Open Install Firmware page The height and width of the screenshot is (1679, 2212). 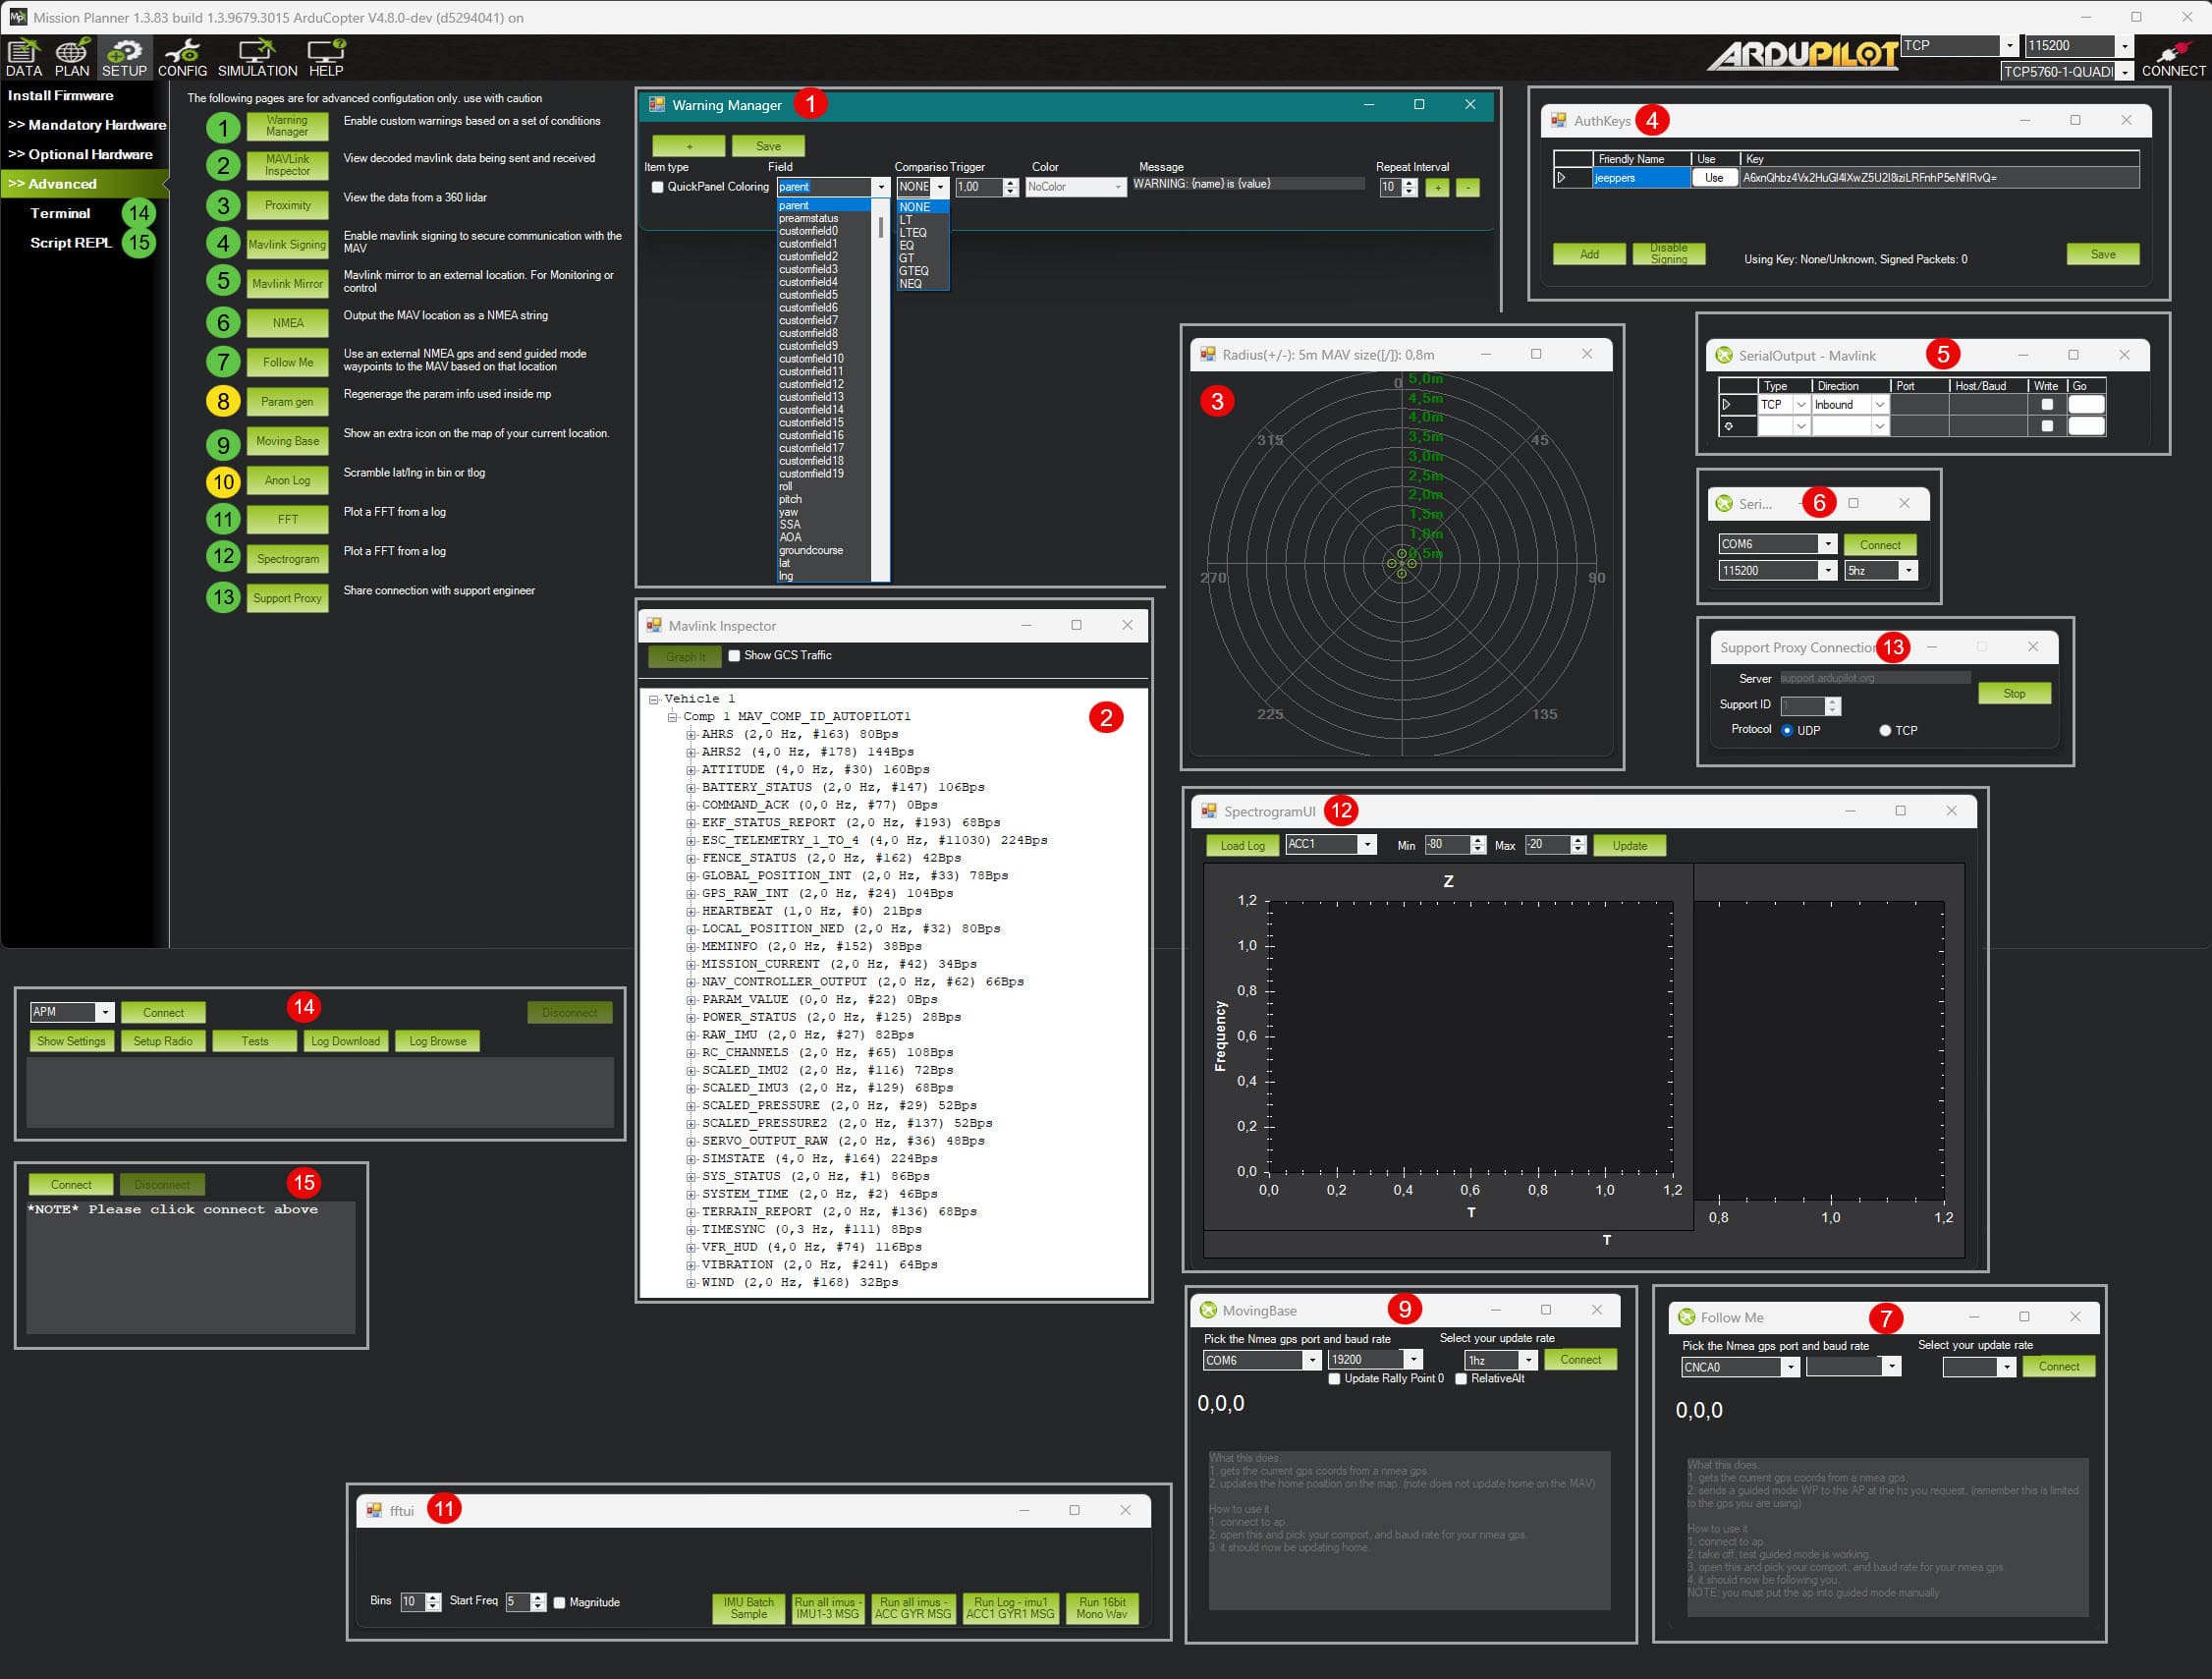coord(61,95)
